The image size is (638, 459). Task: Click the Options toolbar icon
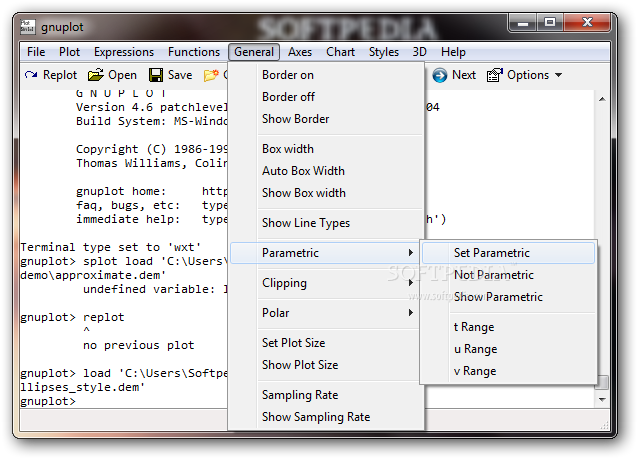pyautogui.click(x=495, y=75)
